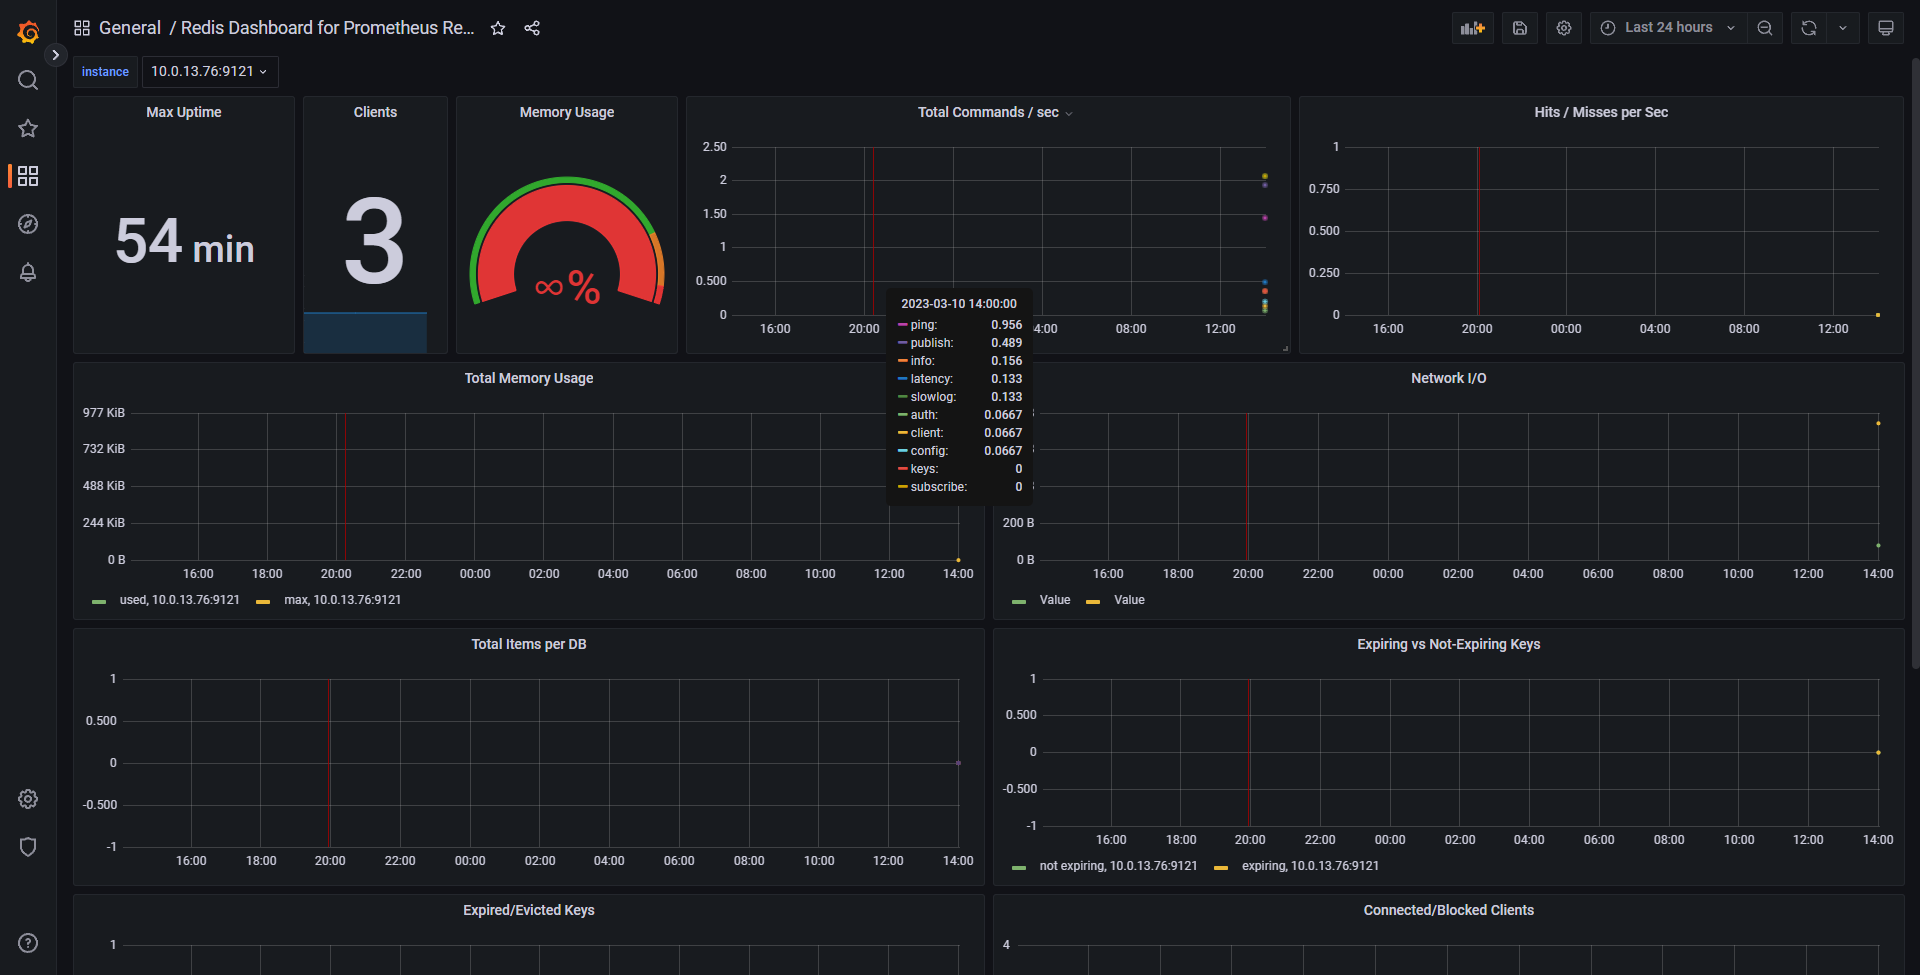Screen dimensions: 1920x975
Task: Open the Alerting bell icon
Action: [28, 272]
